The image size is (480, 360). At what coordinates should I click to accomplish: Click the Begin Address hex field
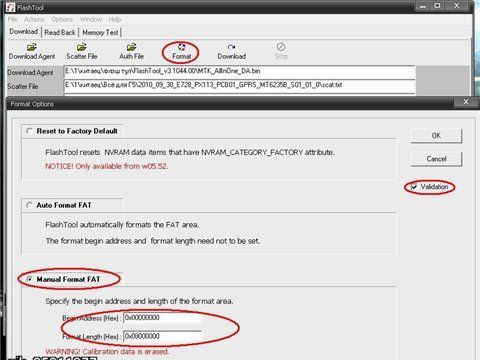(x=162, y=318)
